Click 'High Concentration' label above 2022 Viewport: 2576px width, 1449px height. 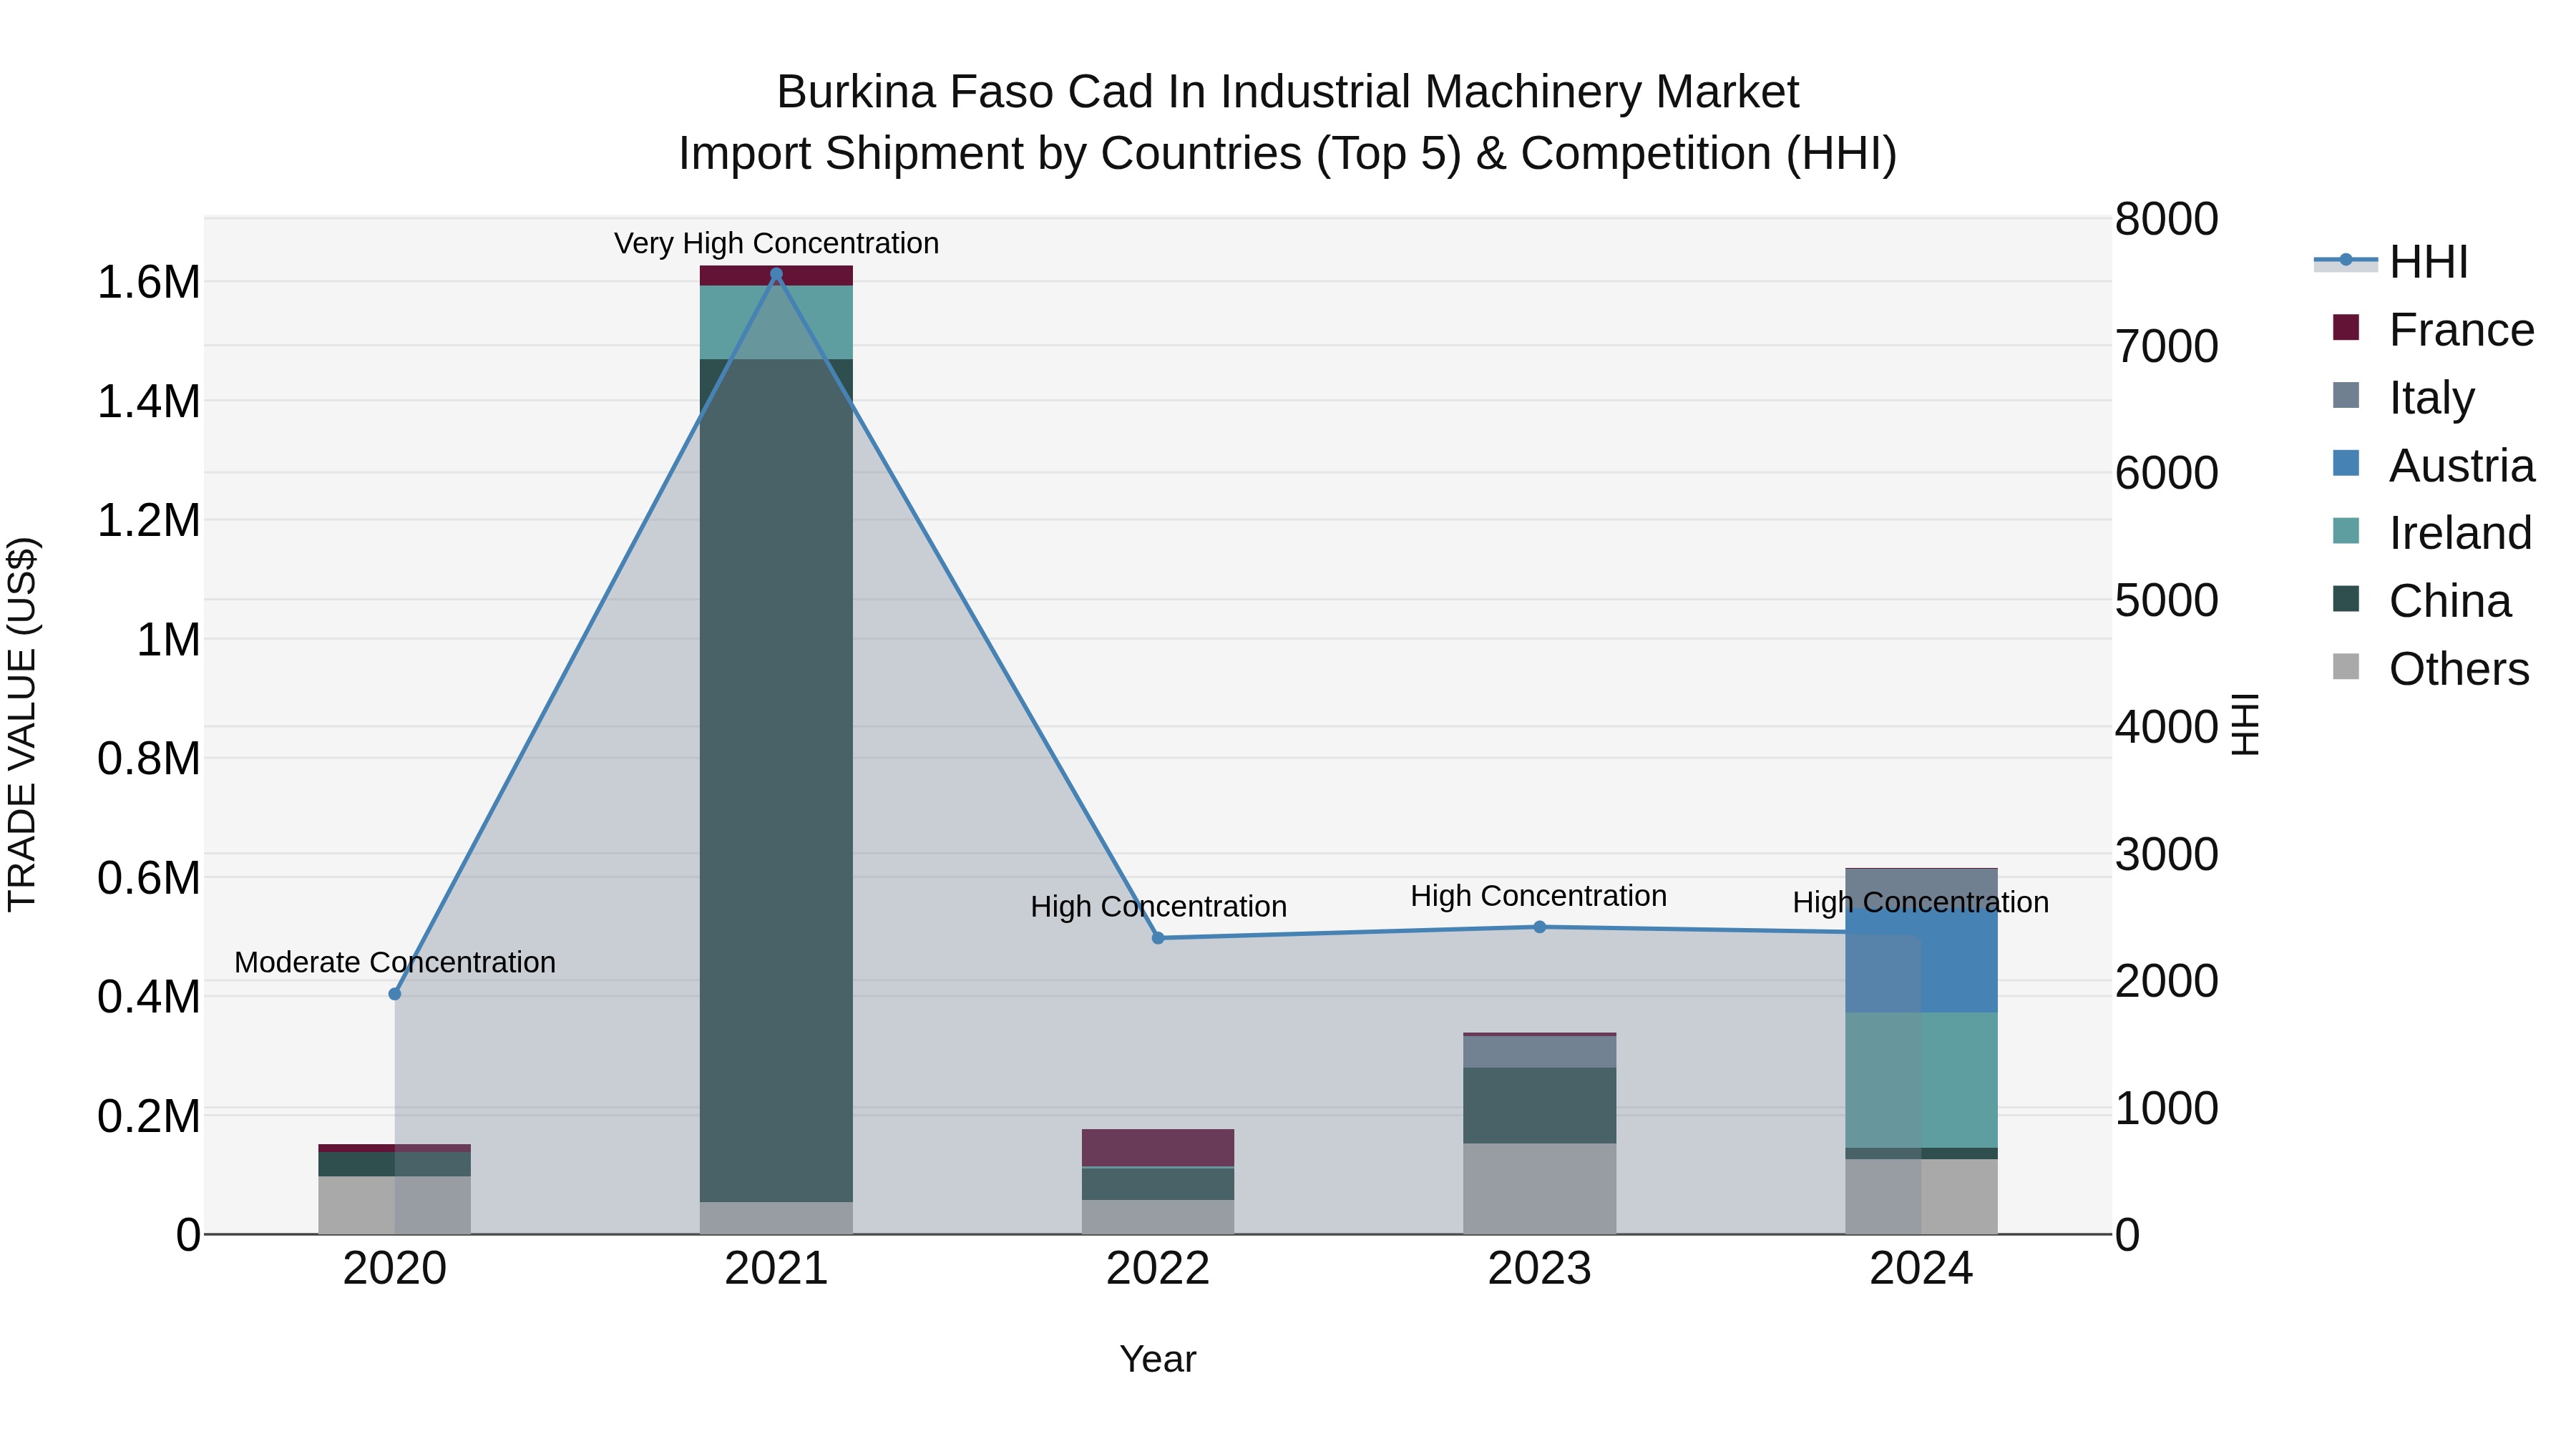[x=1158, y=906]
